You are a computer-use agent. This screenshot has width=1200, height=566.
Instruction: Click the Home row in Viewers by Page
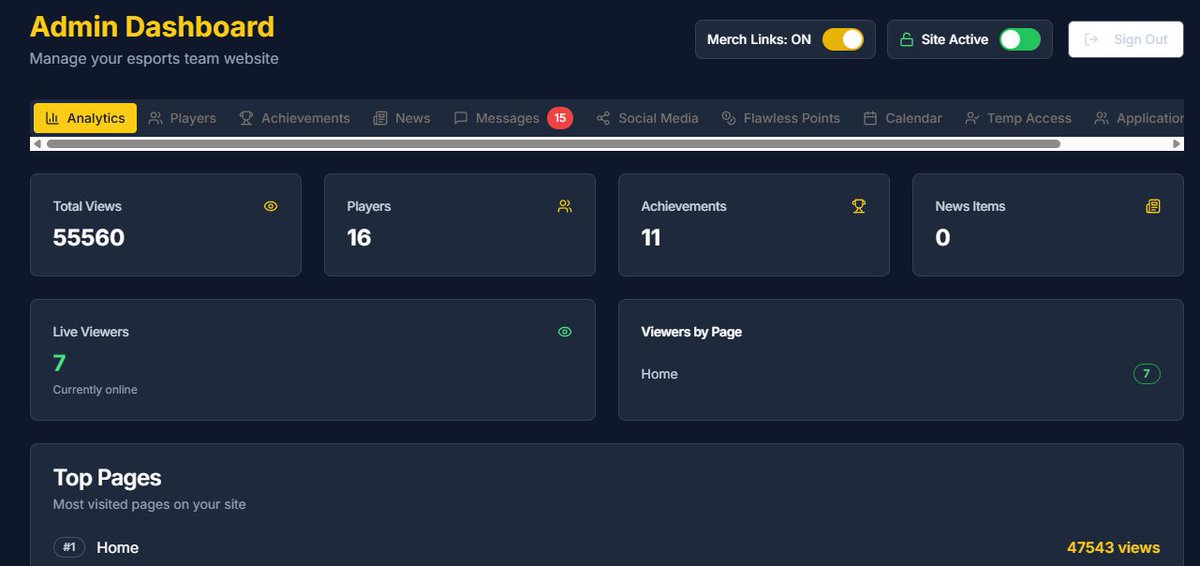(900, 374)
